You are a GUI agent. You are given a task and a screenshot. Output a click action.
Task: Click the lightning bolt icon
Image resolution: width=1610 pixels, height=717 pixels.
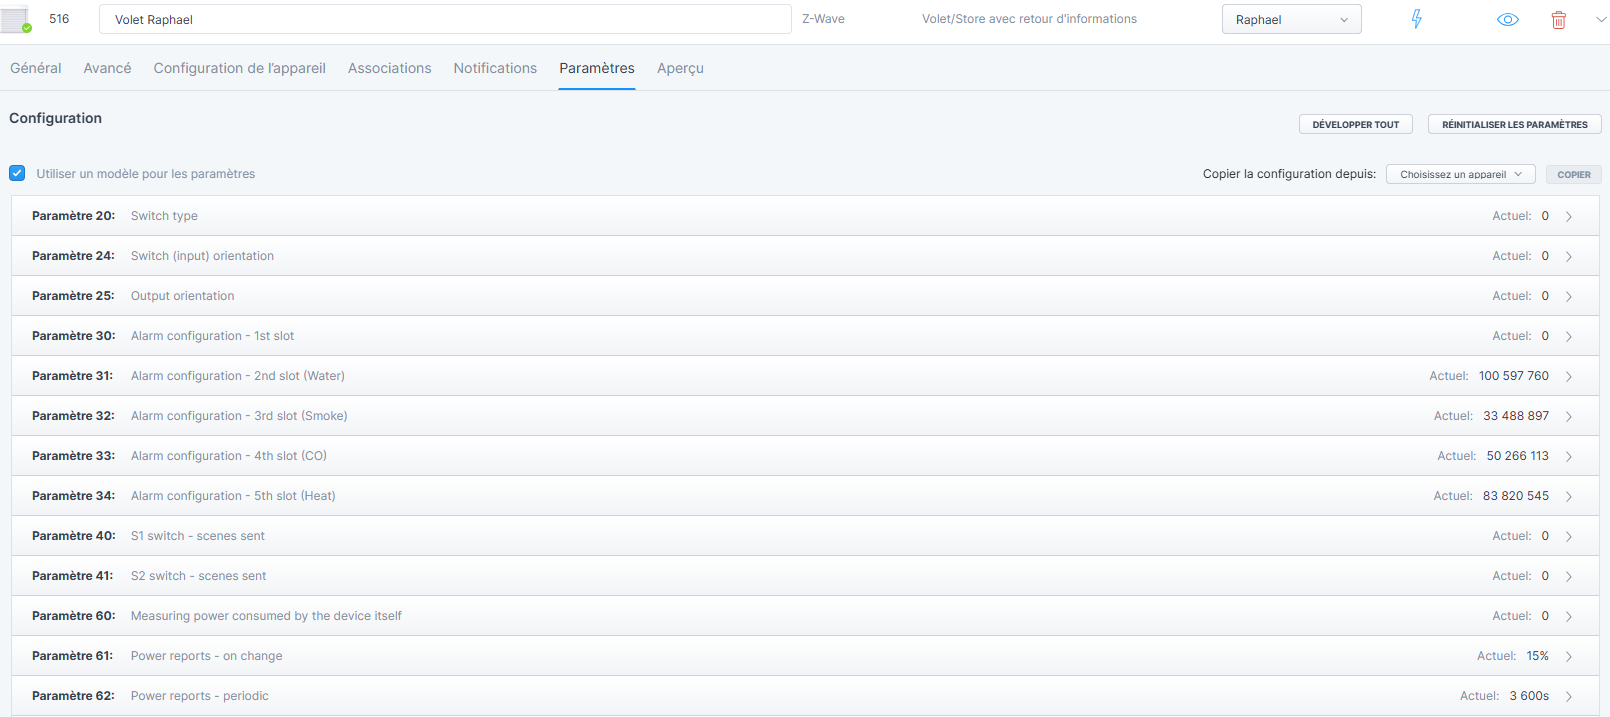tap(1416, 19)
